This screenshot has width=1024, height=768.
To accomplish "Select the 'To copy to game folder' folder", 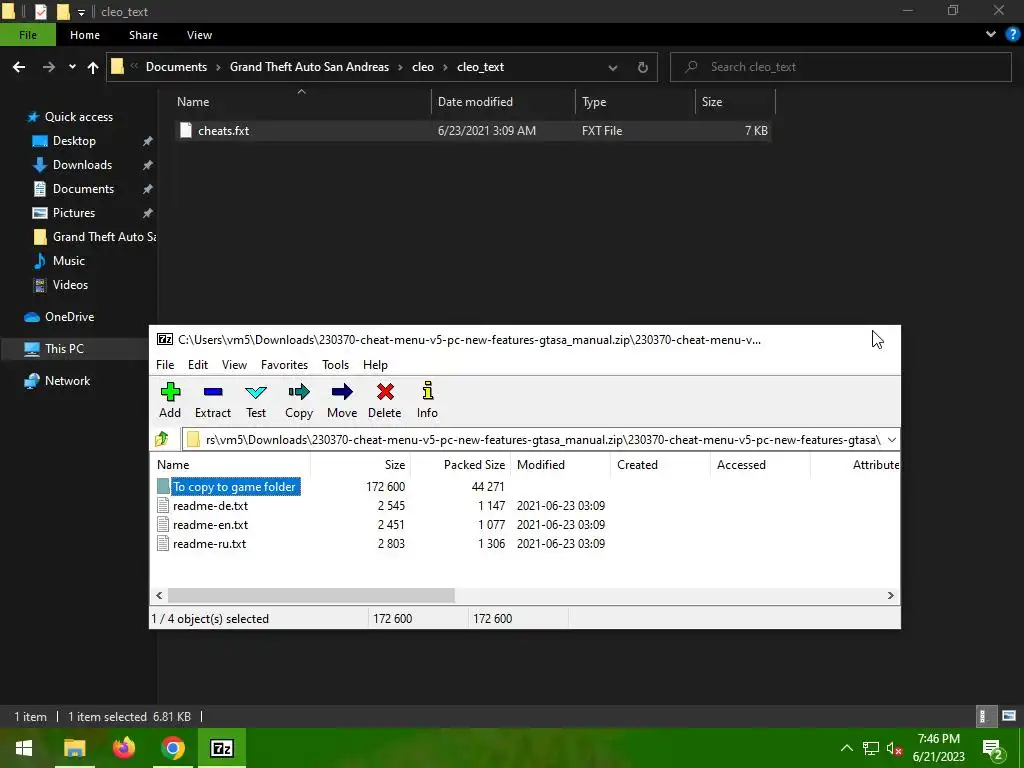I will [229, 487].
